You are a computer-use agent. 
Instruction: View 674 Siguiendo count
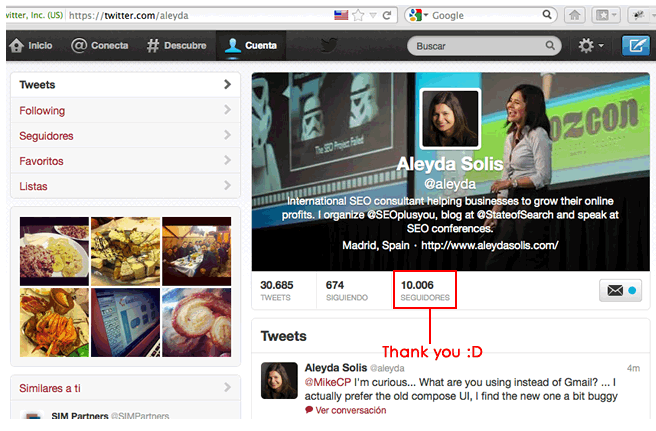(347, 290)
